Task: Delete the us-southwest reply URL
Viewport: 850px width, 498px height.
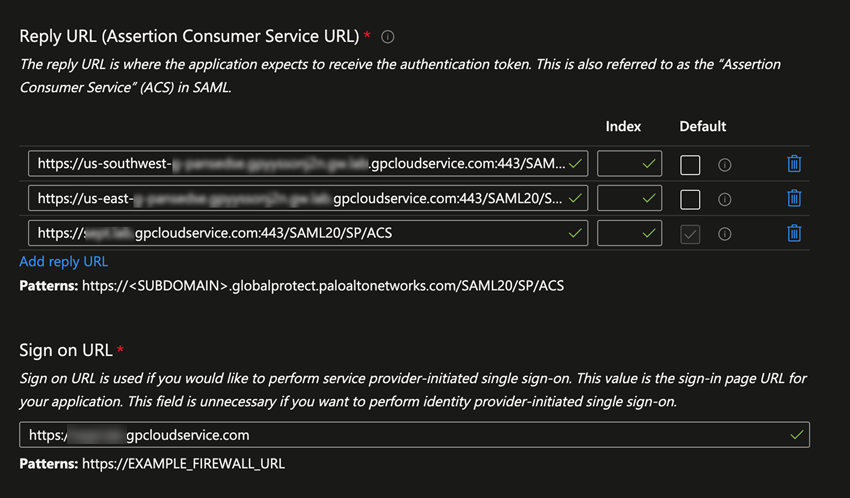Action: 794,164
